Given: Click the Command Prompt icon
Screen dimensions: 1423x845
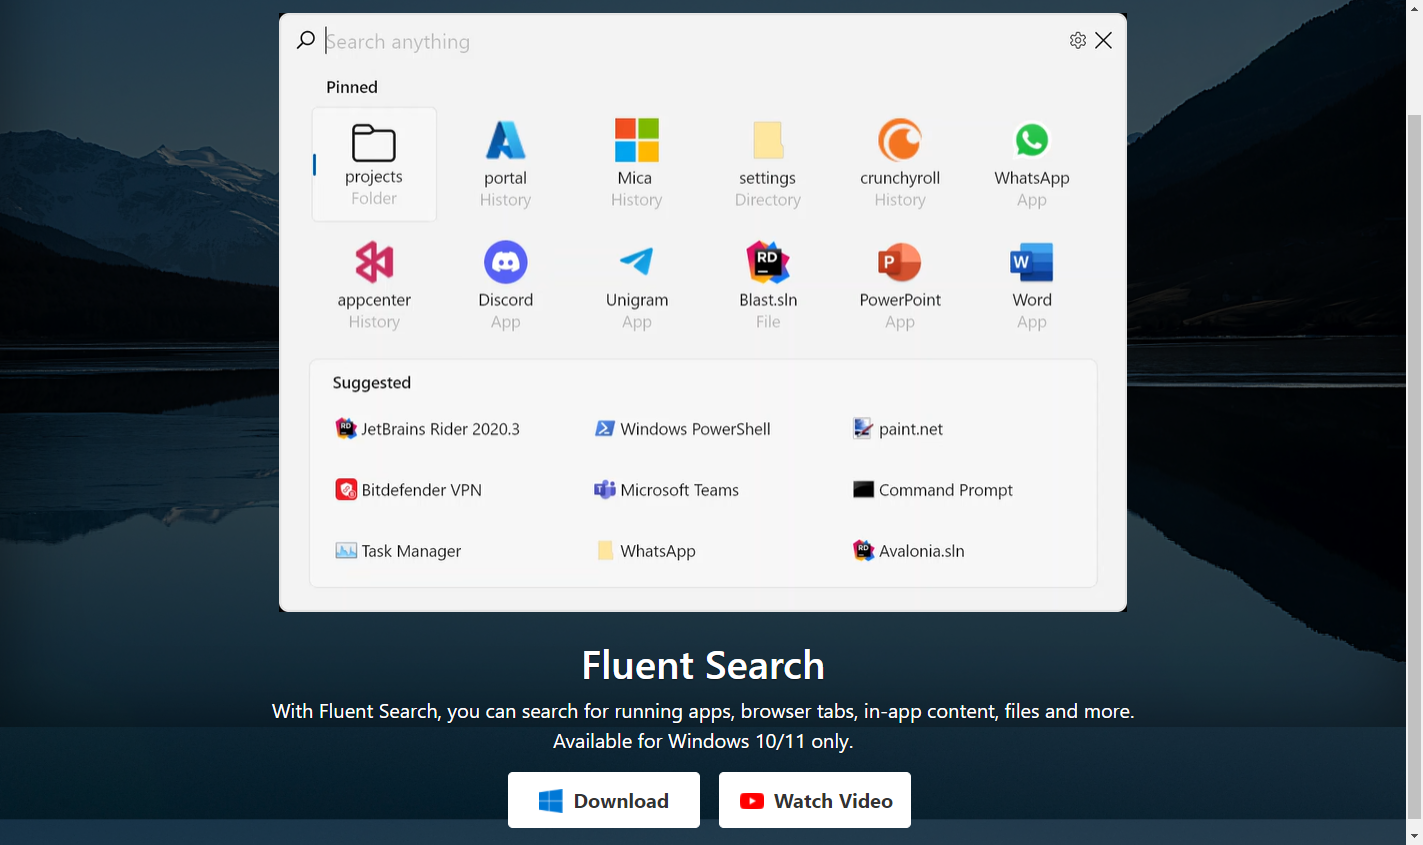Looking at the screenshot, I should click(x=864, y=489).
